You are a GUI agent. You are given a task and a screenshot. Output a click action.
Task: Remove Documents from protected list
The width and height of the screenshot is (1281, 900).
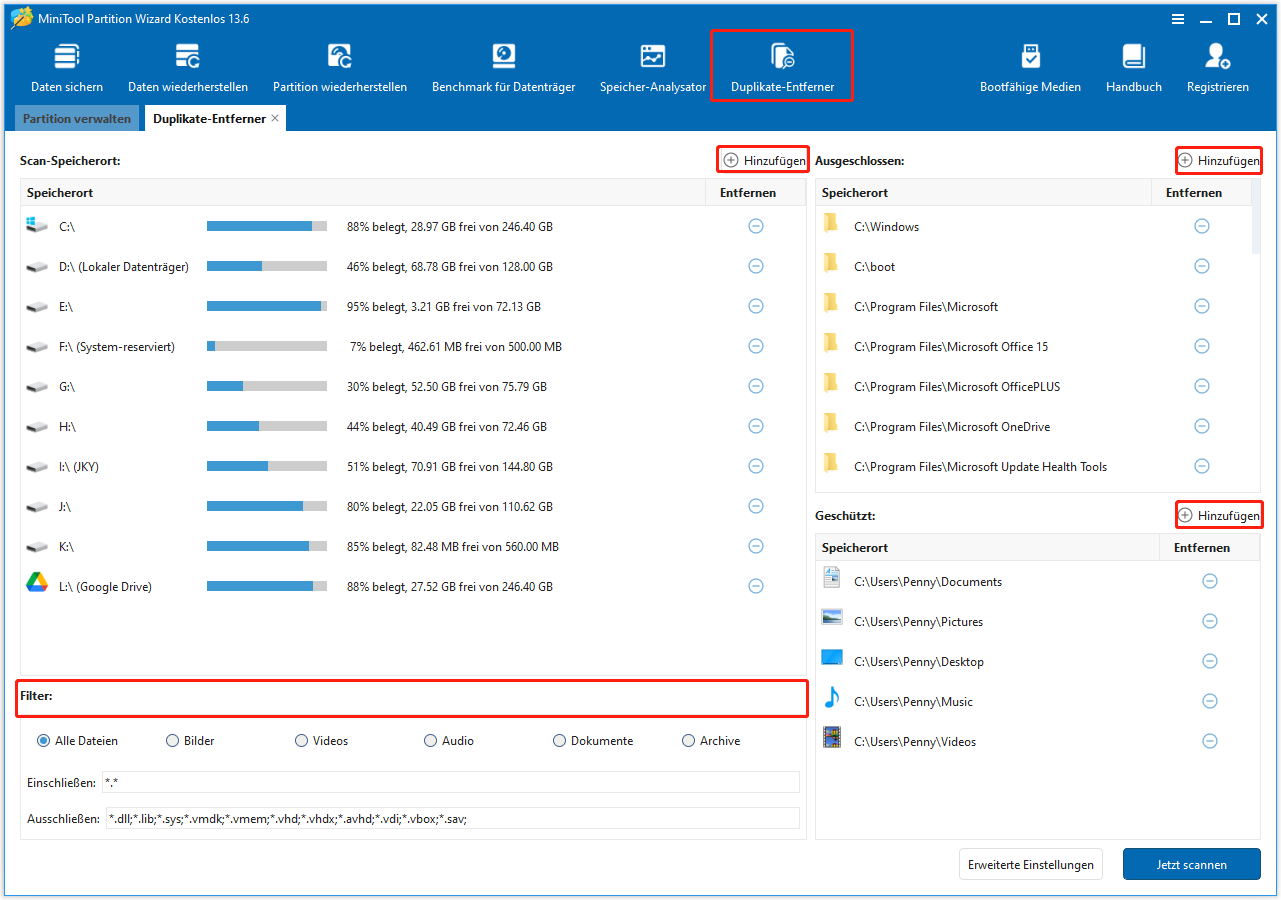point(1210,581)
